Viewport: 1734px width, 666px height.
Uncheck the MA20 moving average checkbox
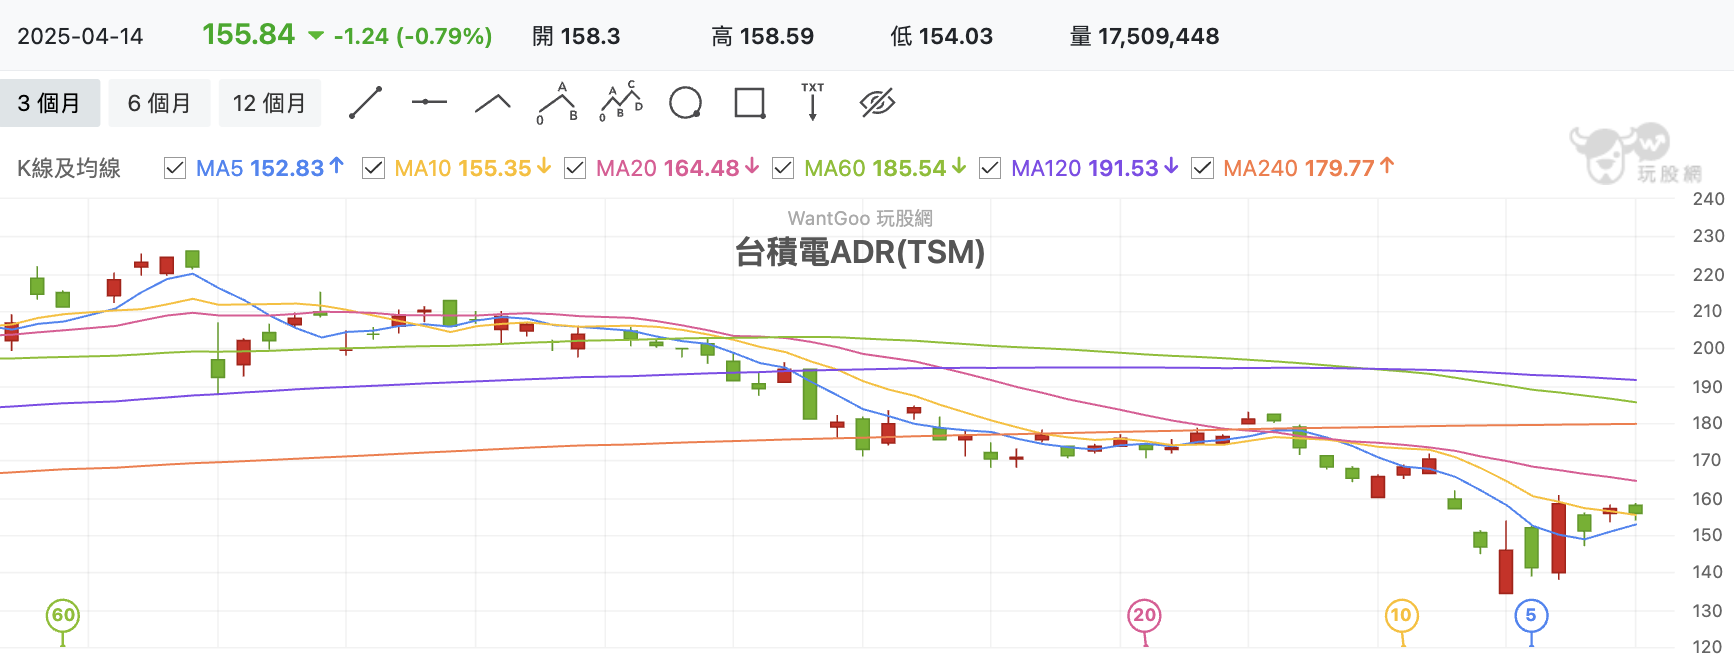[575, 168]
